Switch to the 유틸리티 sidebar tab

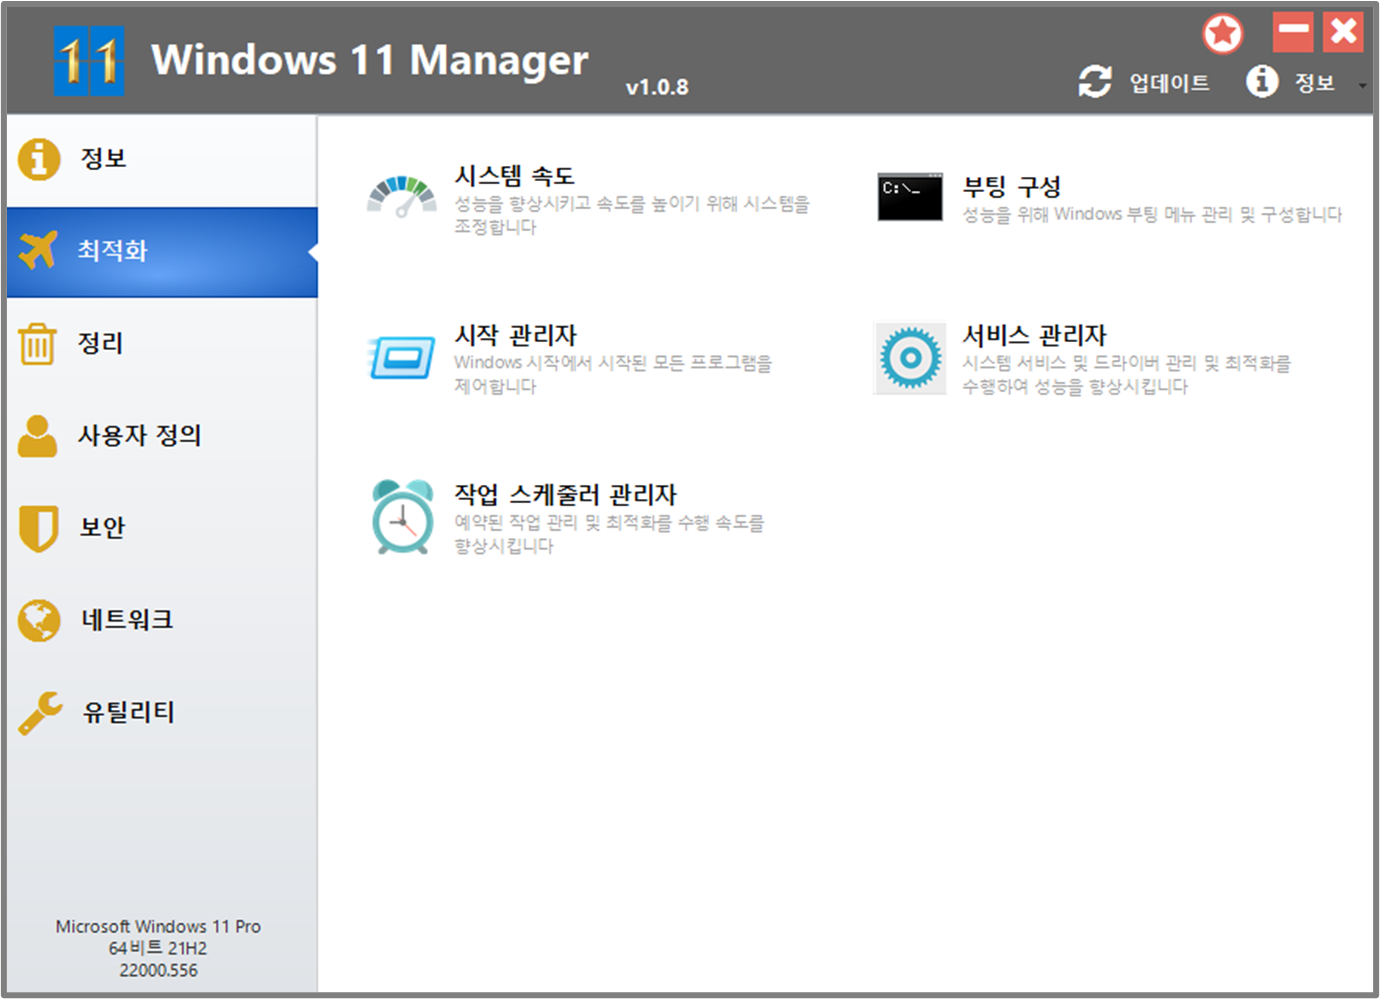coord(162,713)
